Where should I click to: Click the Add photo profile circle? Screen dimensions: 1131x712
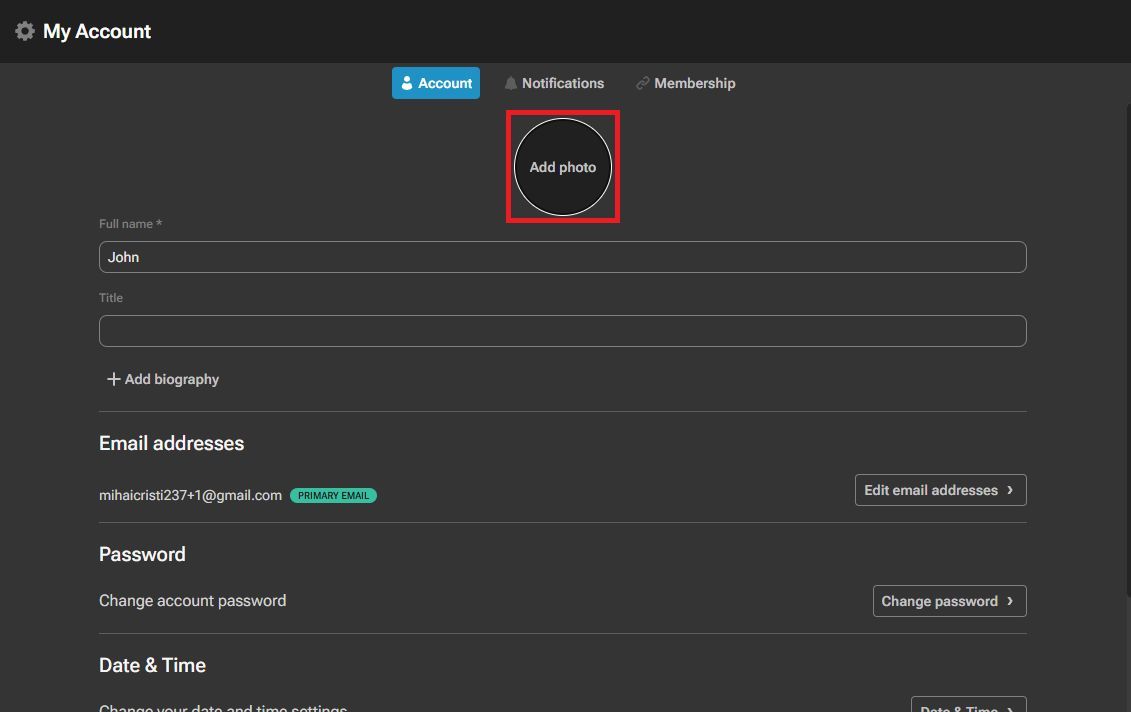pyautogui.click(x=562, y=167)
